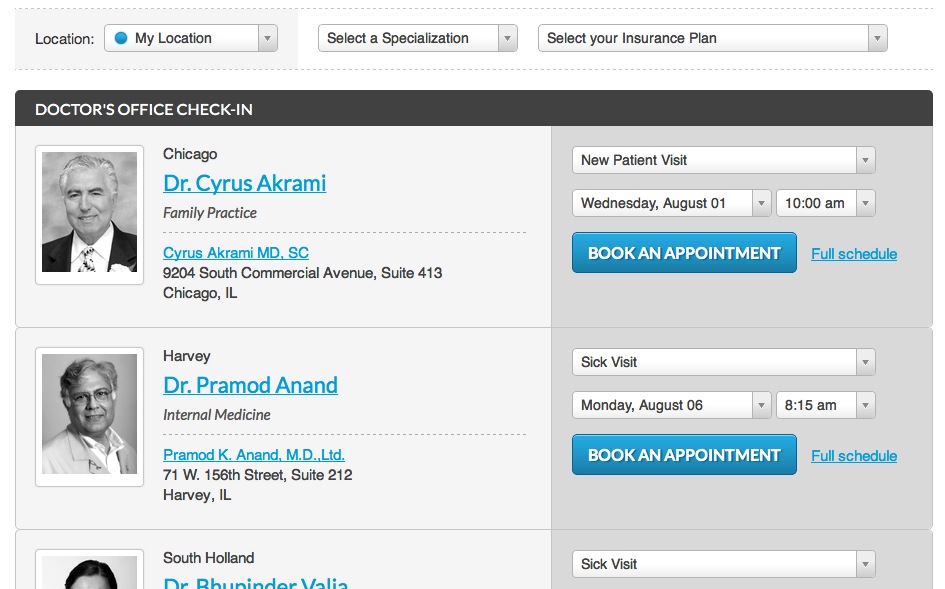945x589 pixels.
Task: Open Cyrus Akrami MD, SC practice link
Action: coord(236,253)
